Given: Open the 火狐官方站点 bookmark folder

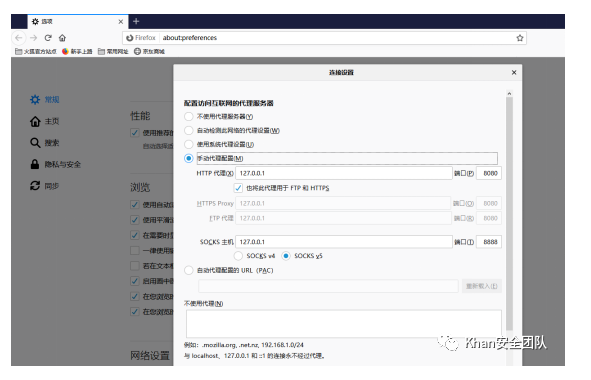Looking at the screenshot, I should 35,51.
